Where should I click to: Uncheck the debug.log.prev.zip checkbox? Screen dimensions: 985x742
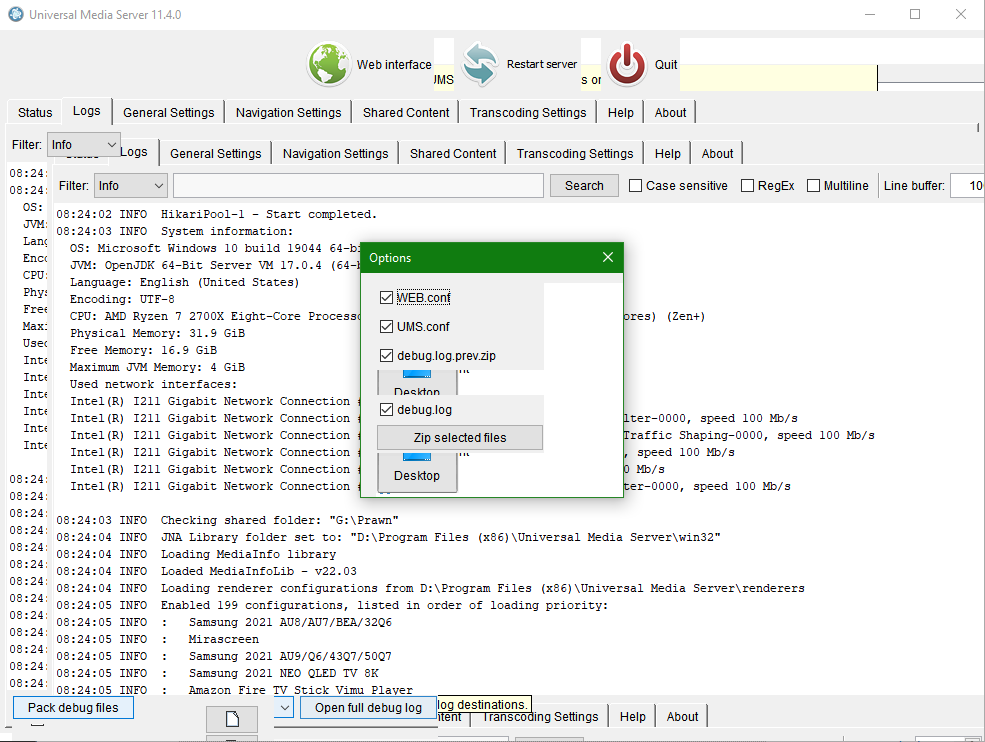(x=386, y=356)
